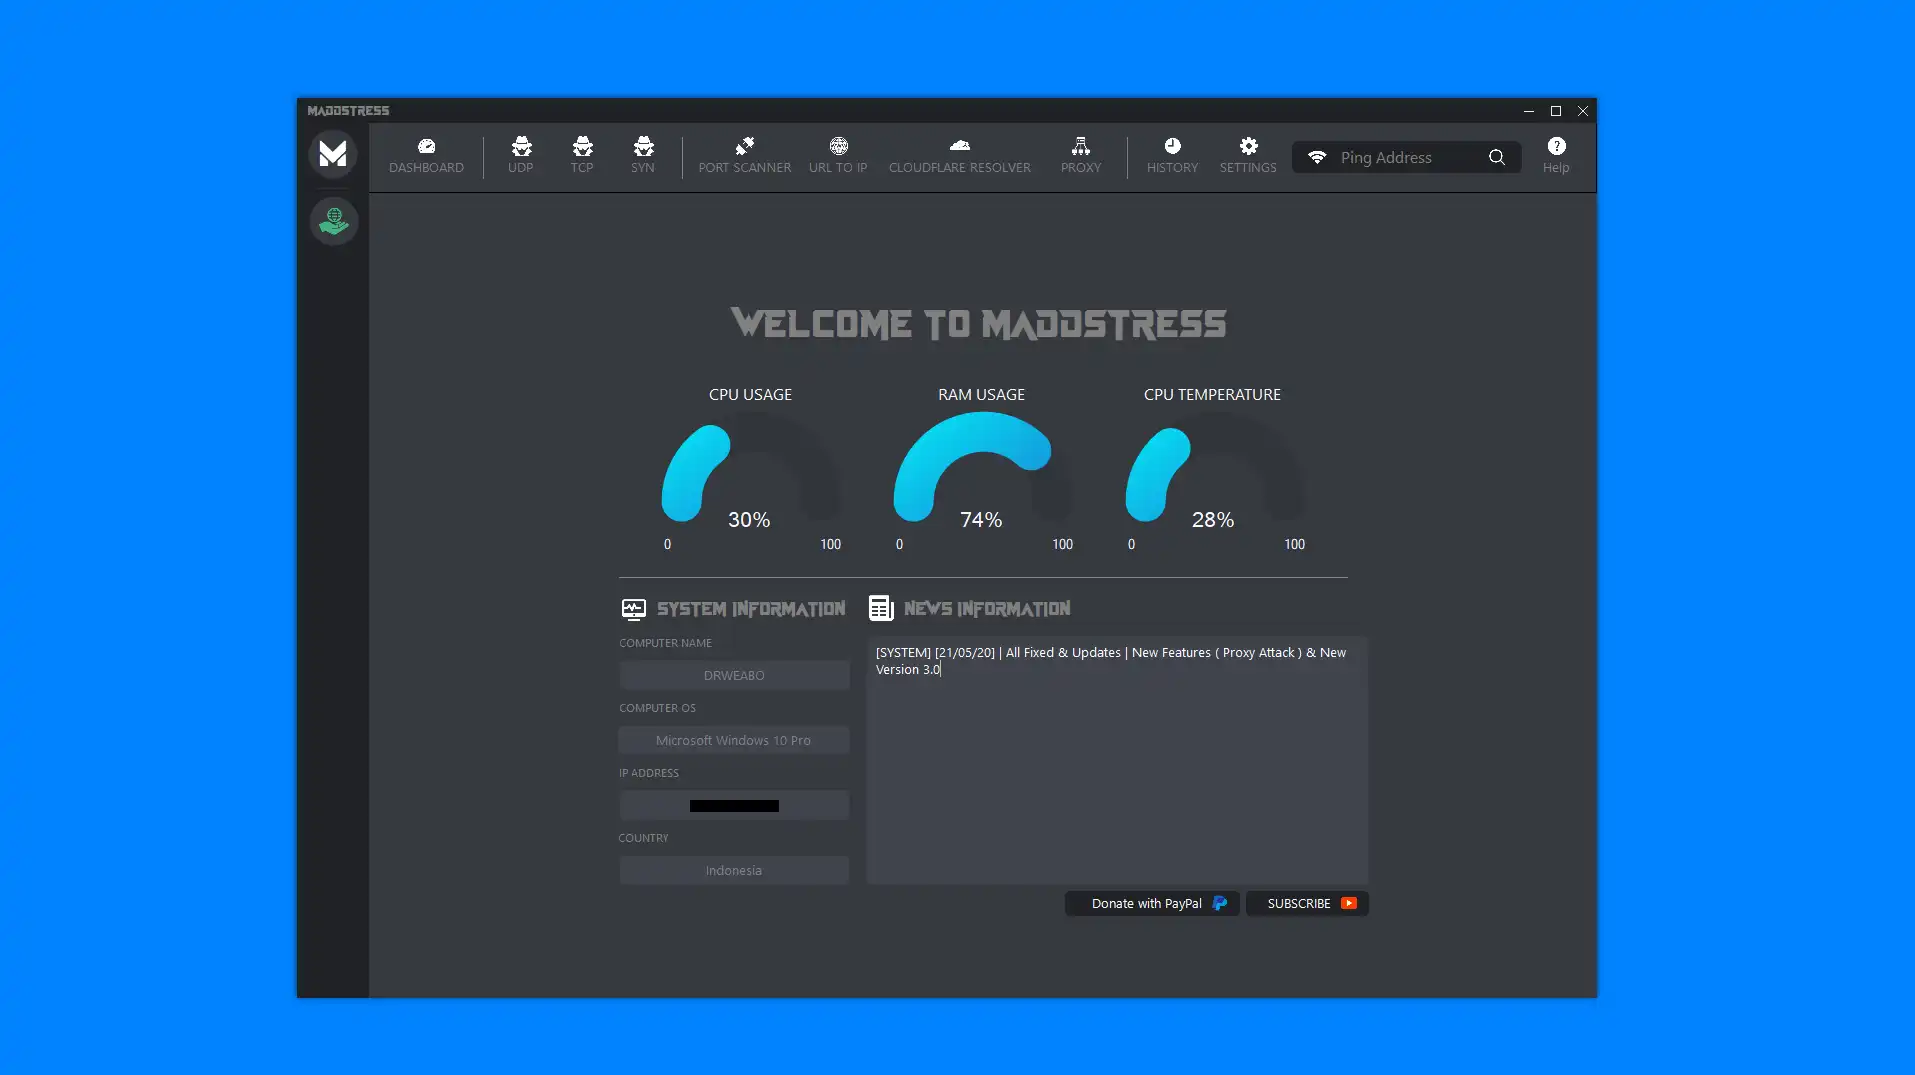Click the Ping search magnifier icon
Viewport: 1915px width, 1075px height.
[x=1496, y=157]
